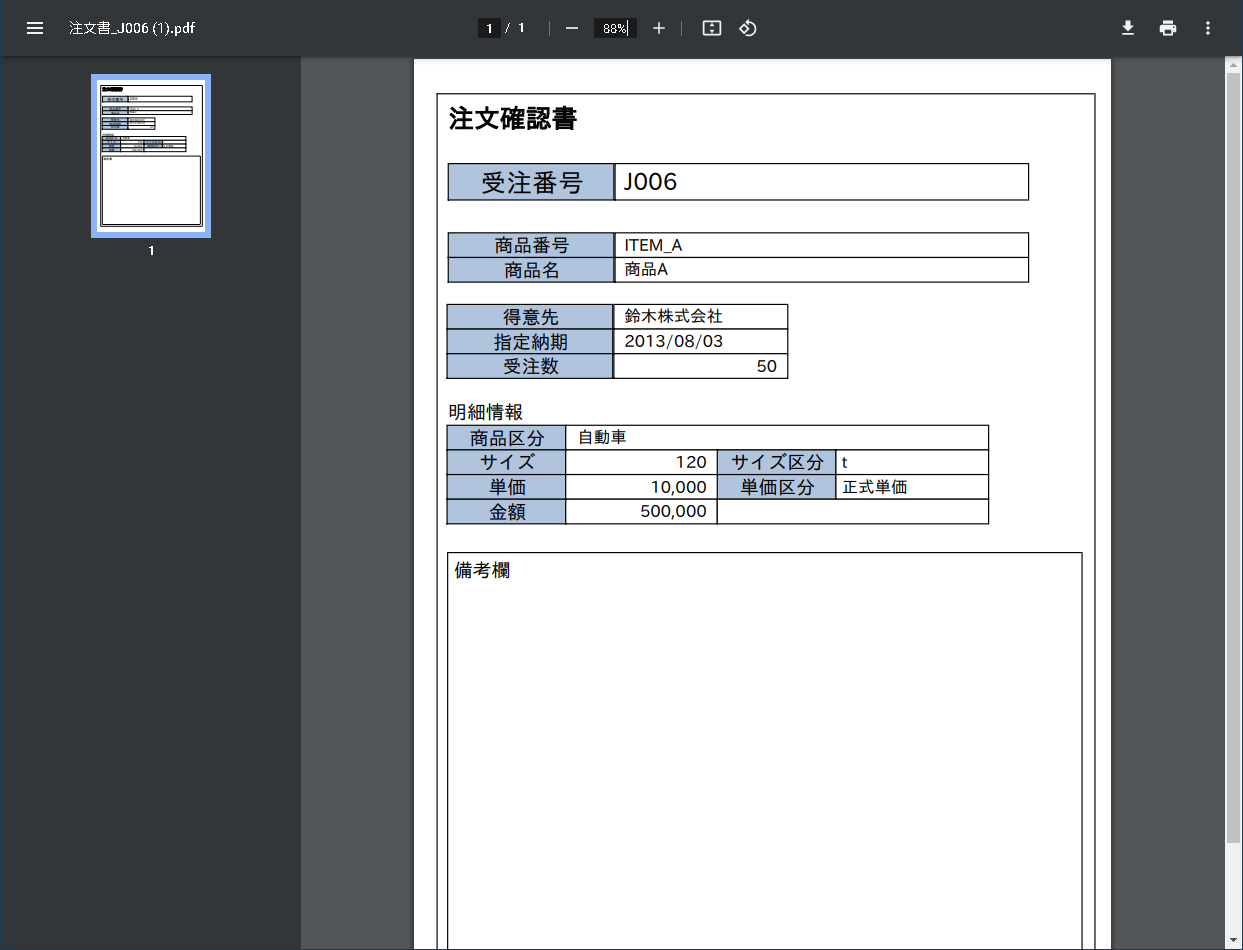The width and height of the screenshot is (1243, 950).
Task: Click the J006 value cell
Action: point(821,182)
